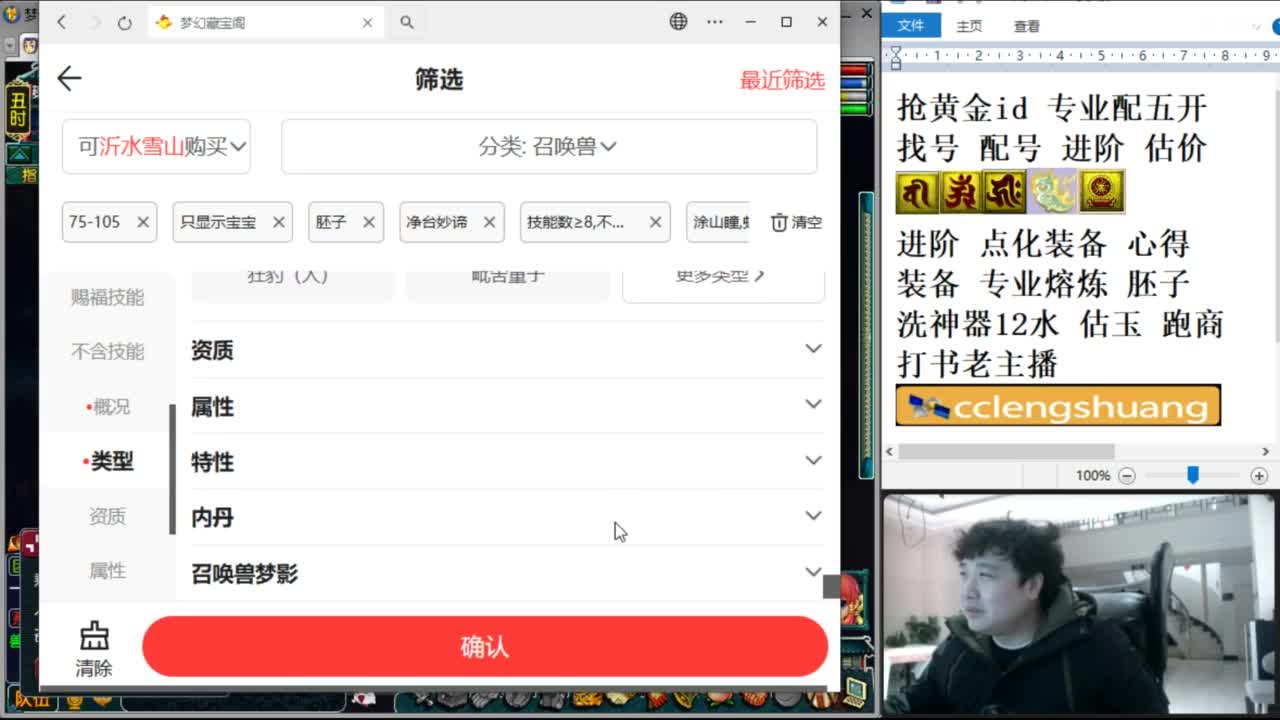This screenshot has width=1280, height=720.
Task: Select 资质 in the left sidebar
Action: pos(107,516)
